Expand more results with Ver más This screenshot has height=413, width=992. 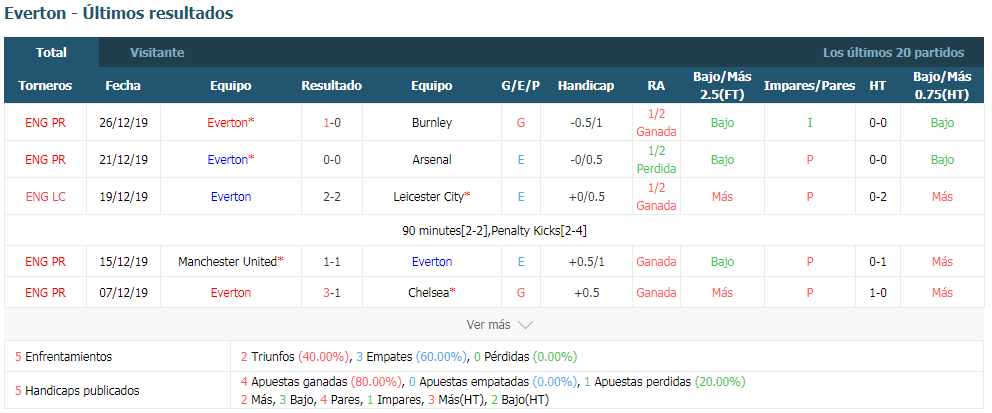click(500, 324)
